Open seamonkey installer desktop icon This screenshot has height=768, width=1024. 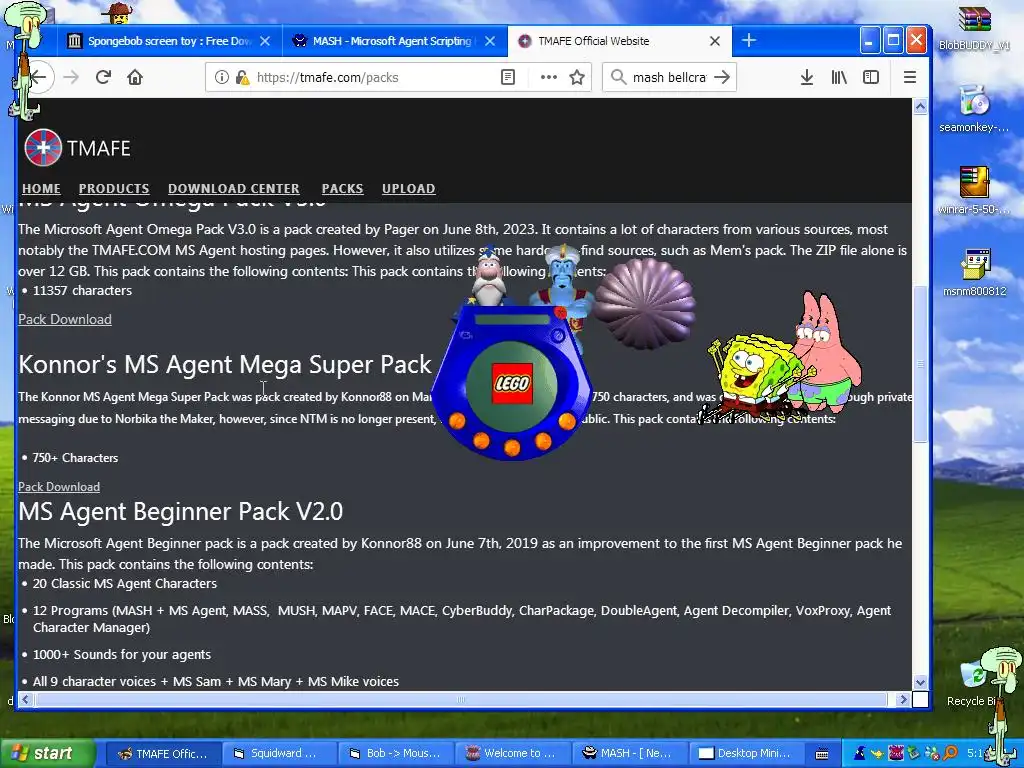pos(974,109)
